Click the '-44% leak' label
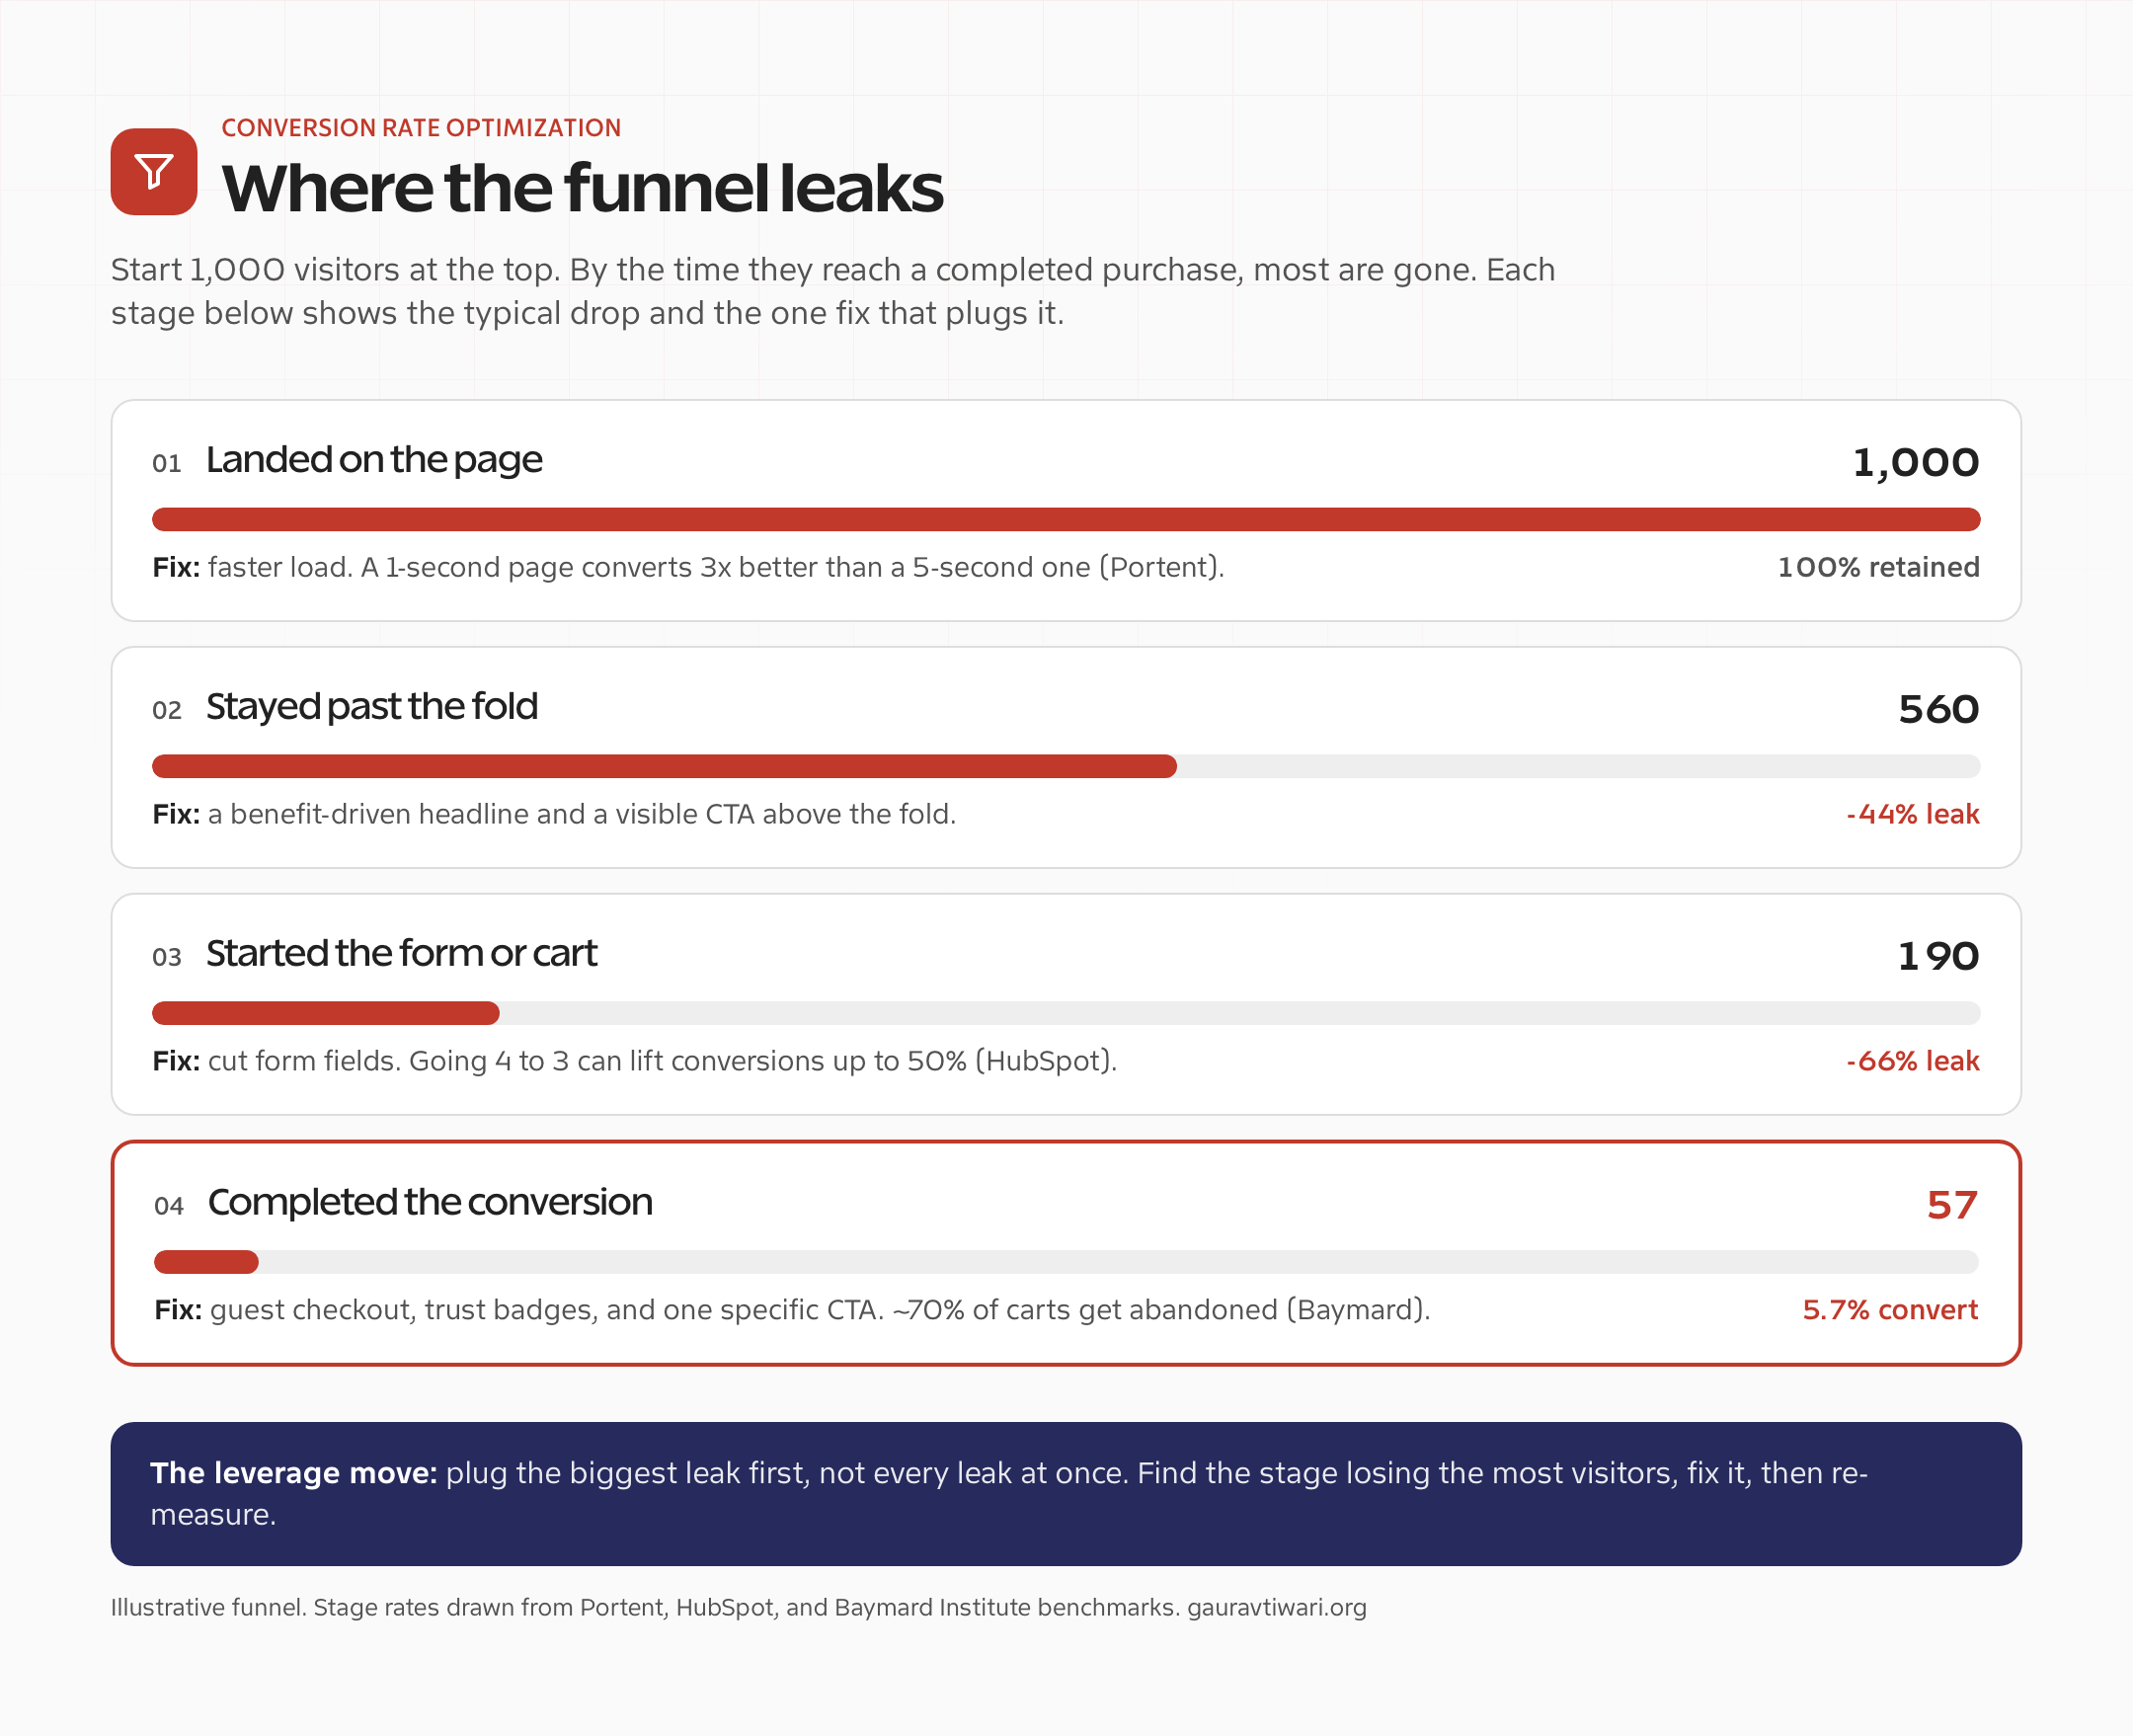This screenshot has height=1736, width=2133. [1912, 814]
